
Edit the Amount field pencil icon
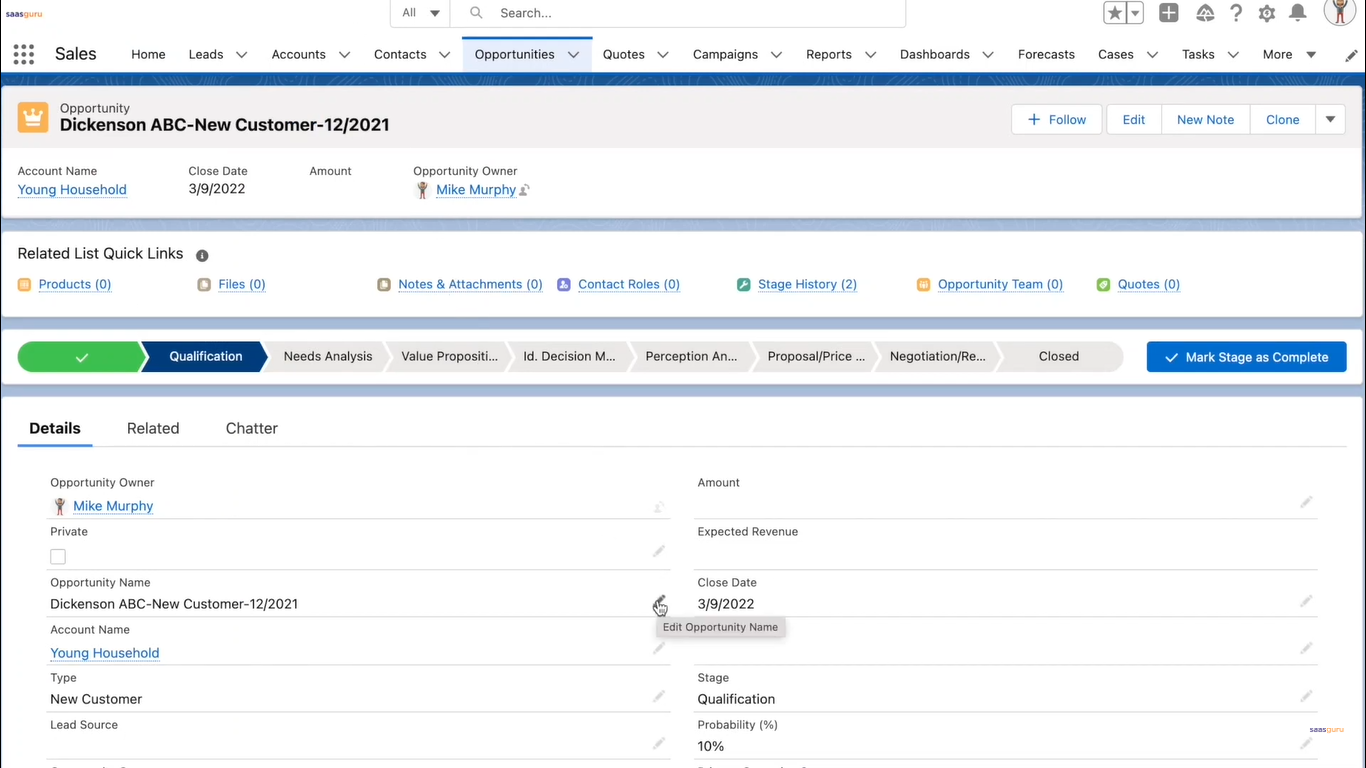coord(1306,502)
